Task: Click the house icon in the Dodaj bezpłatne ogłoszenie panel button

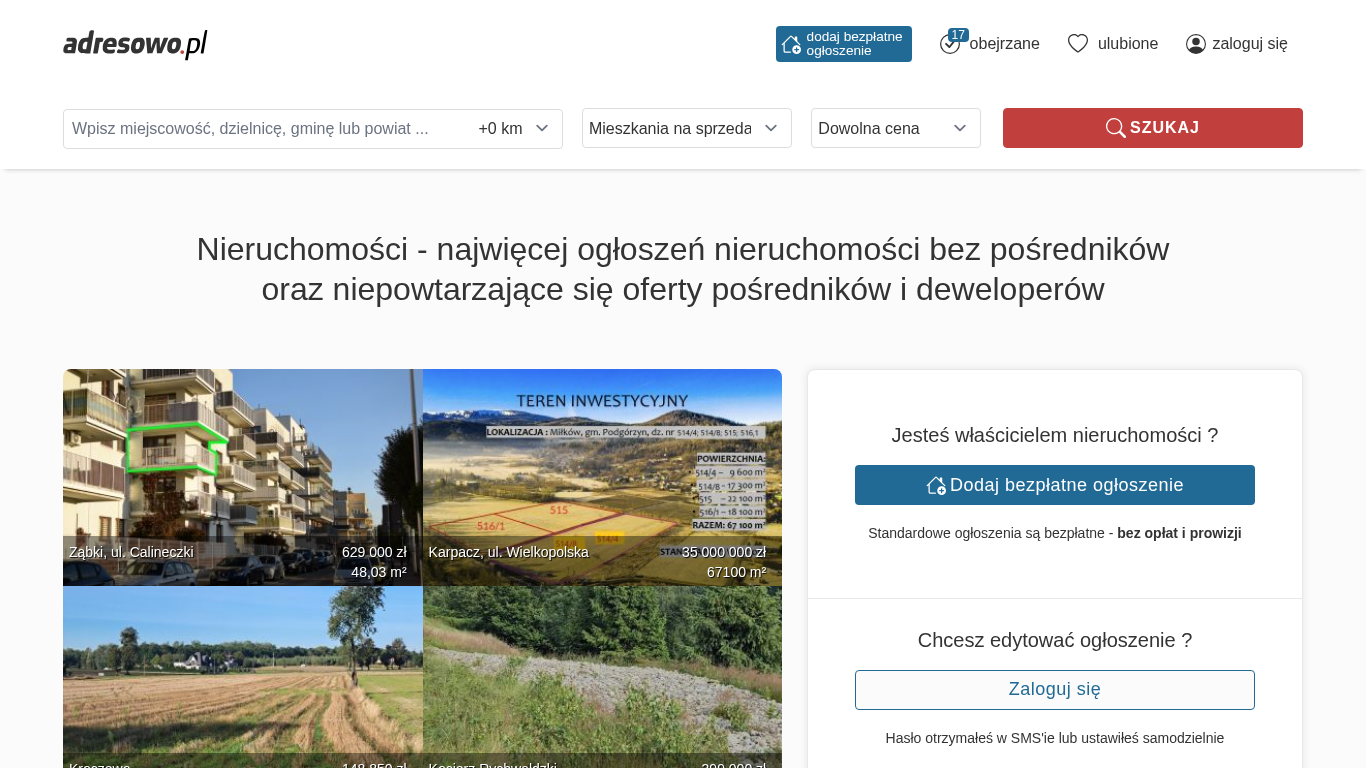Action: tap(936, 485)
